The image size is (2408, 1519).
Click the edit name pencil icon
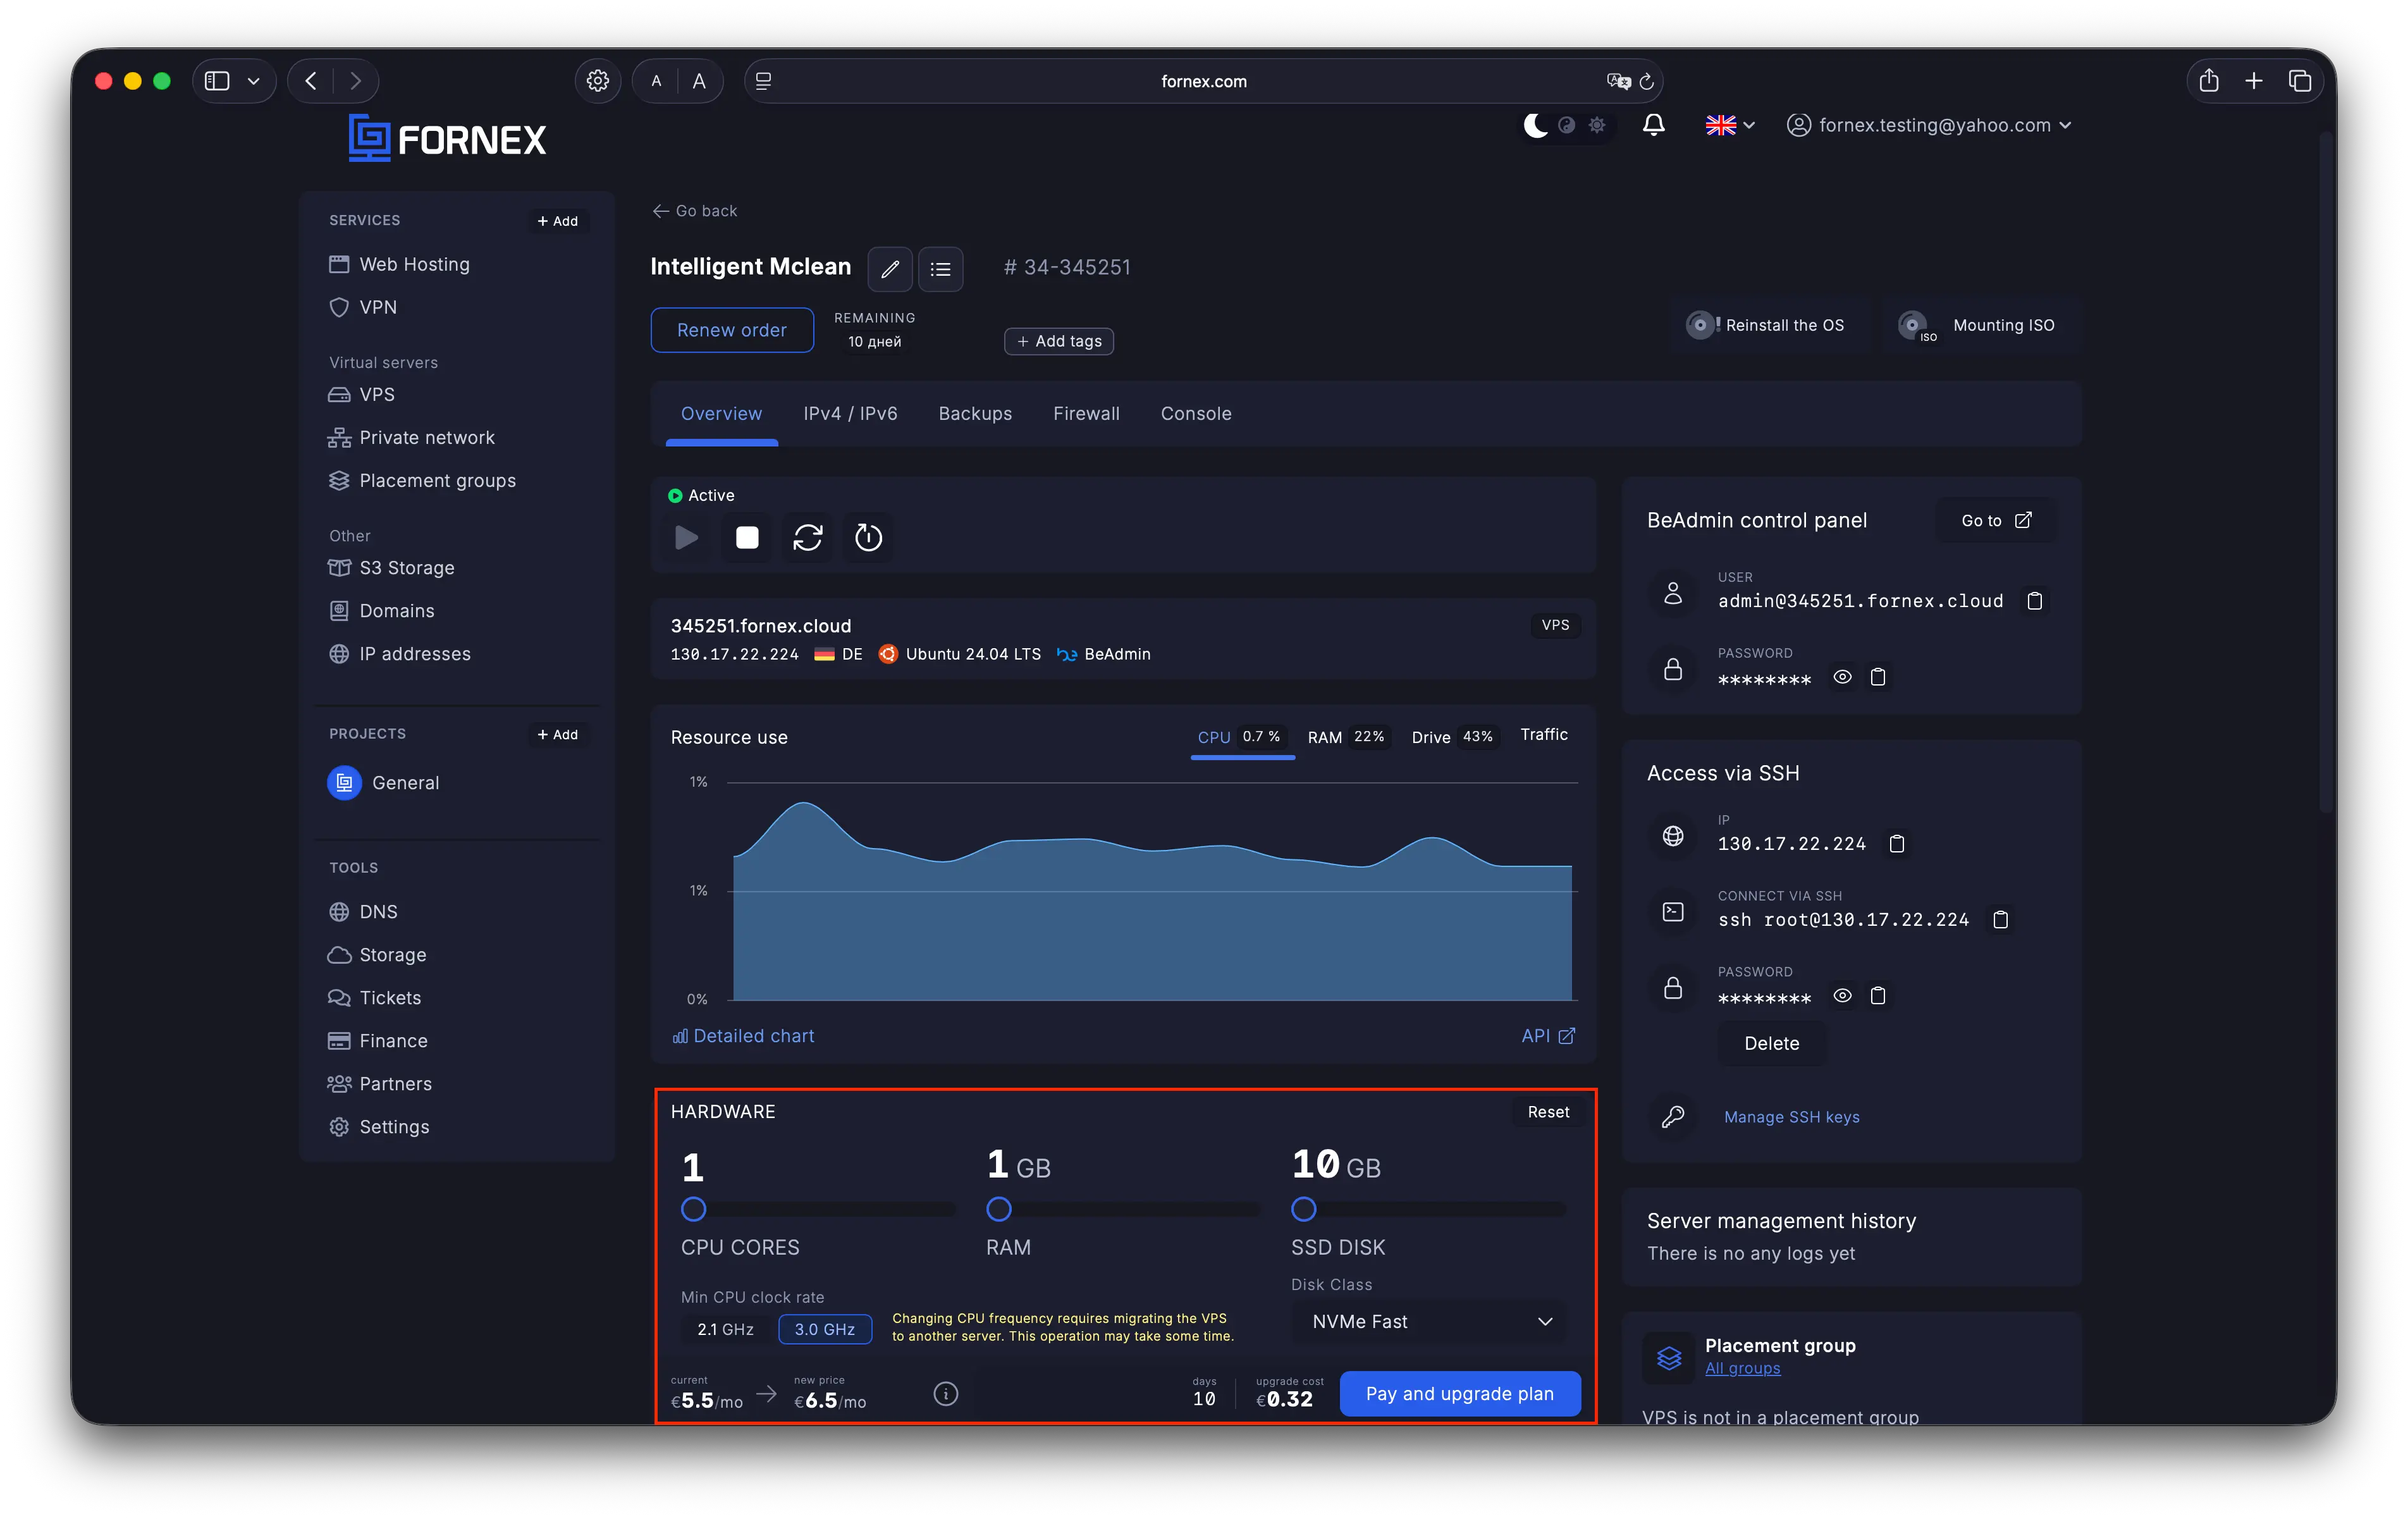889,268
